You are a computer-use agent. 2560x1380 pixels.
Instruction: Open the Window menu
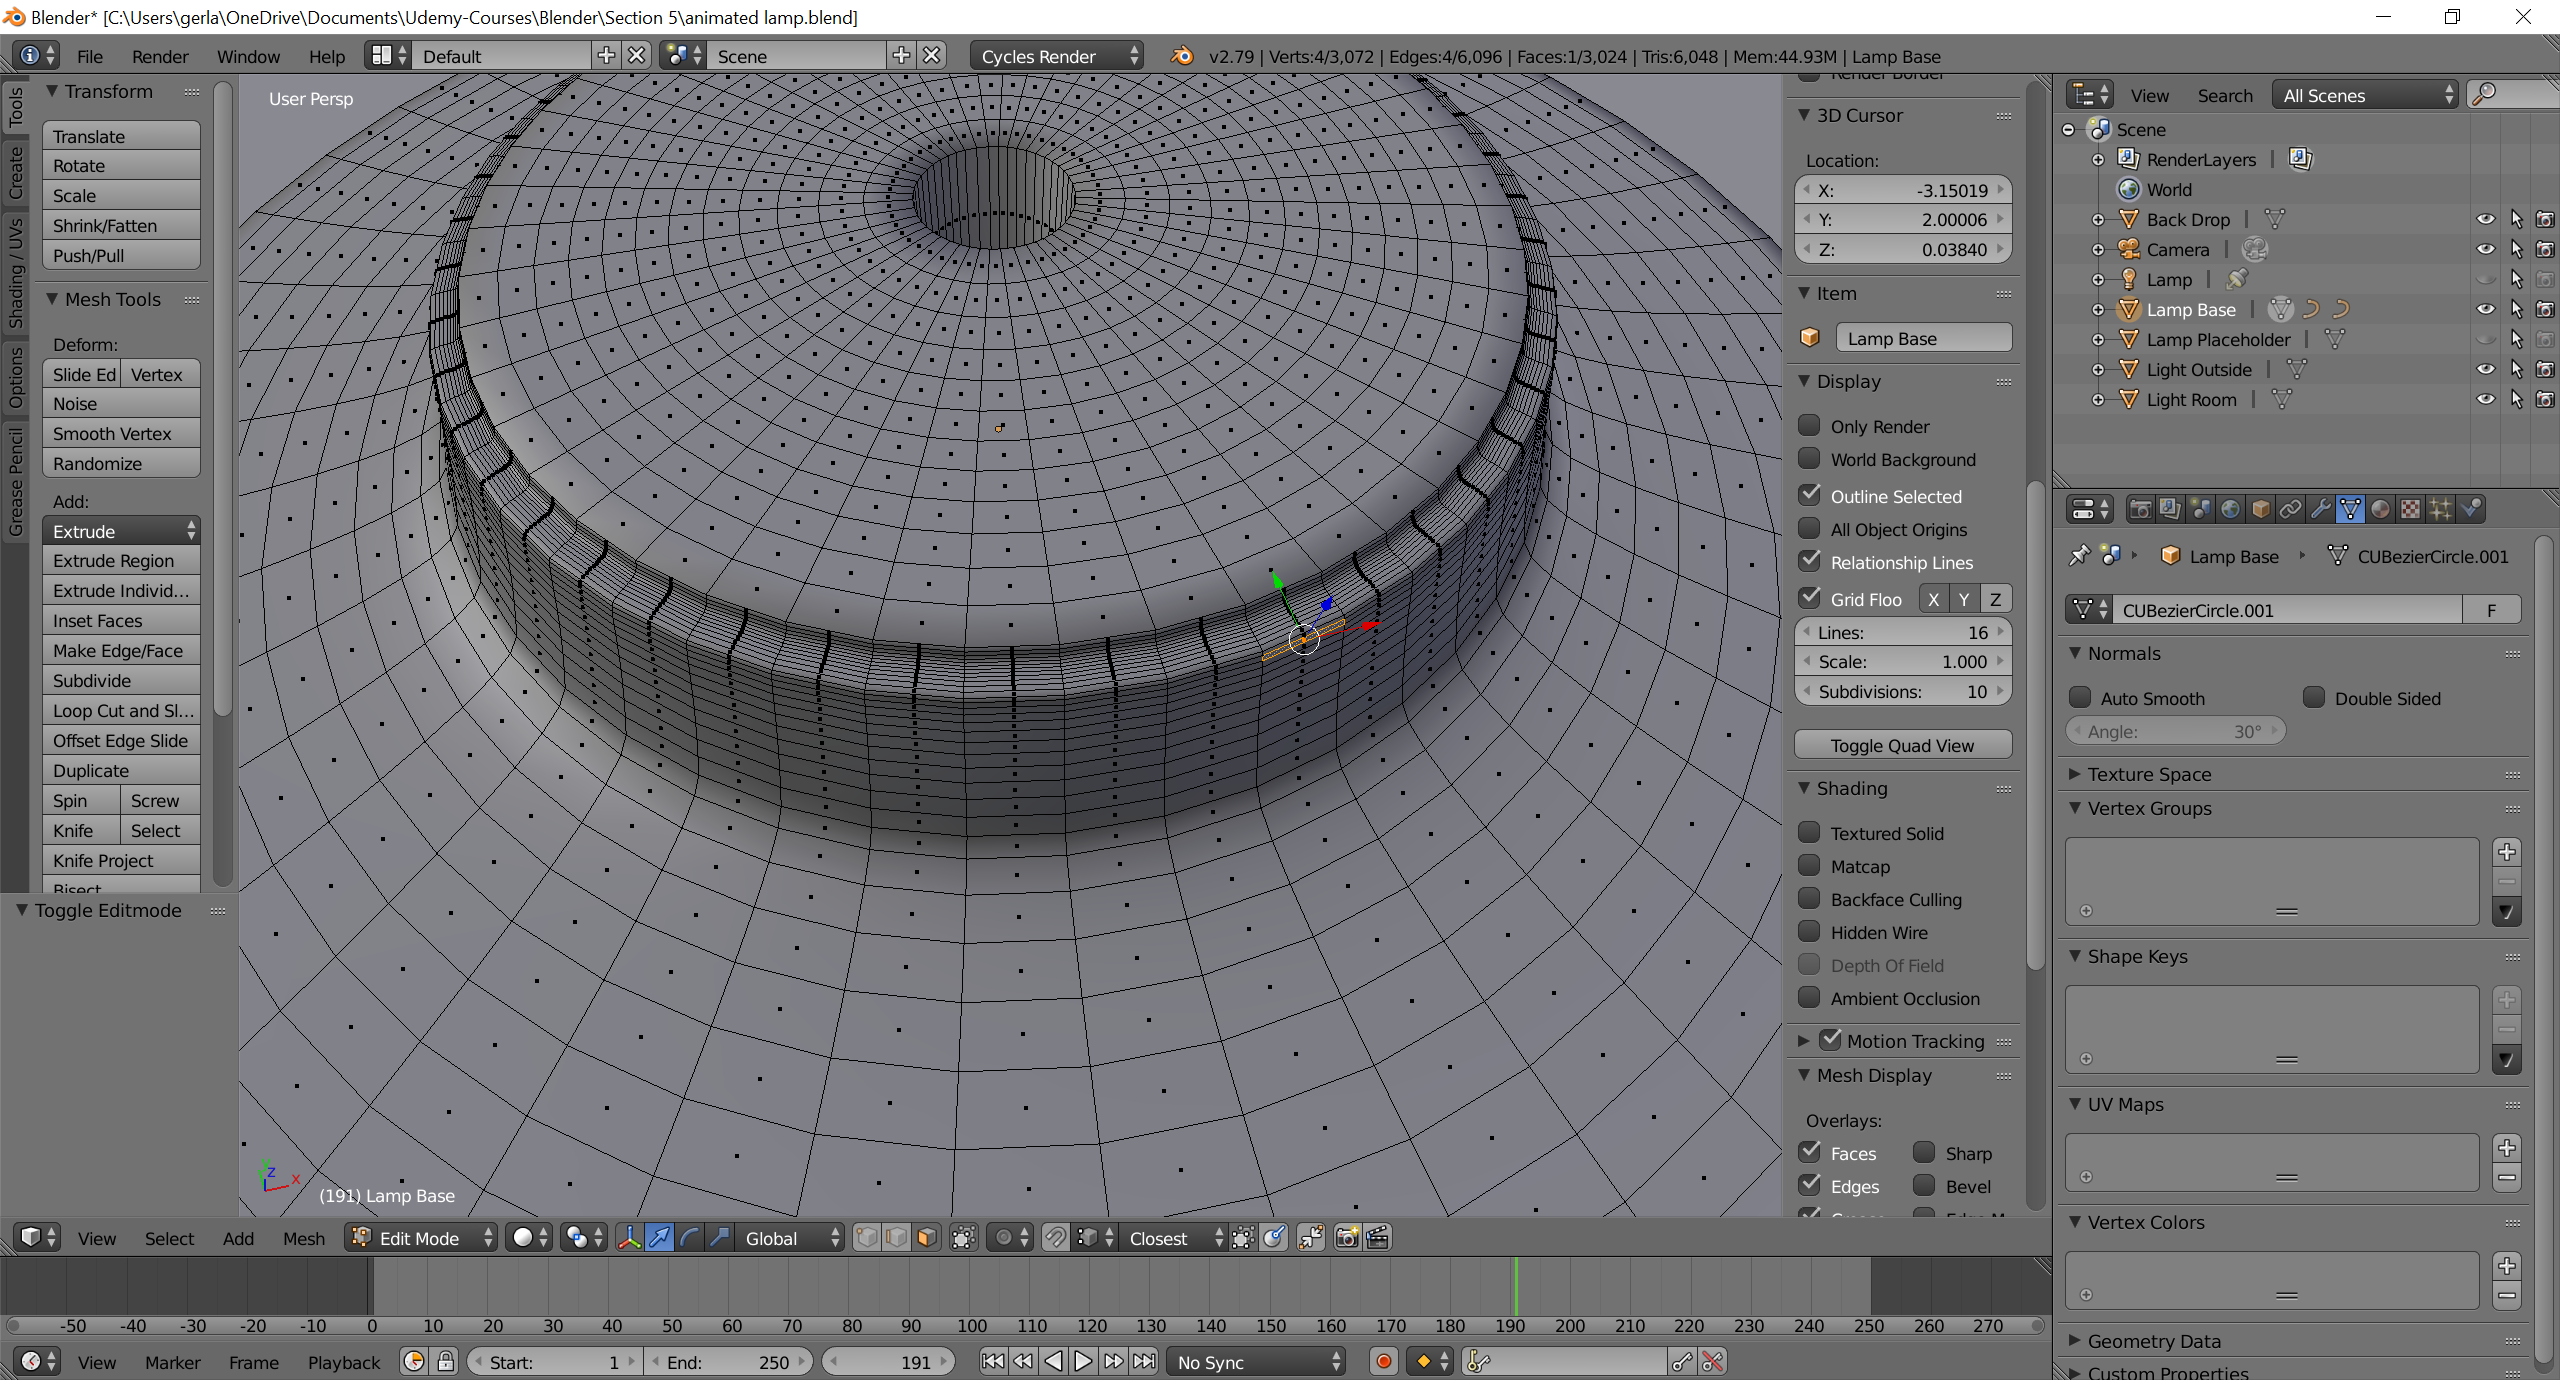248,56
